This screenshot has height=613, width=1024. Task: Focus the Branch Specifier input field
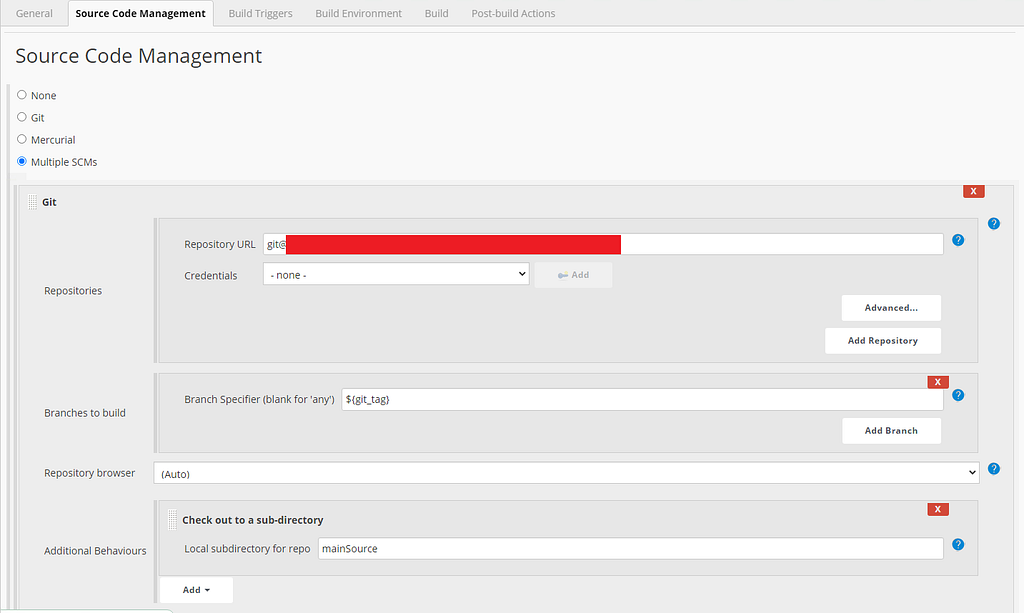pos(642,400)
